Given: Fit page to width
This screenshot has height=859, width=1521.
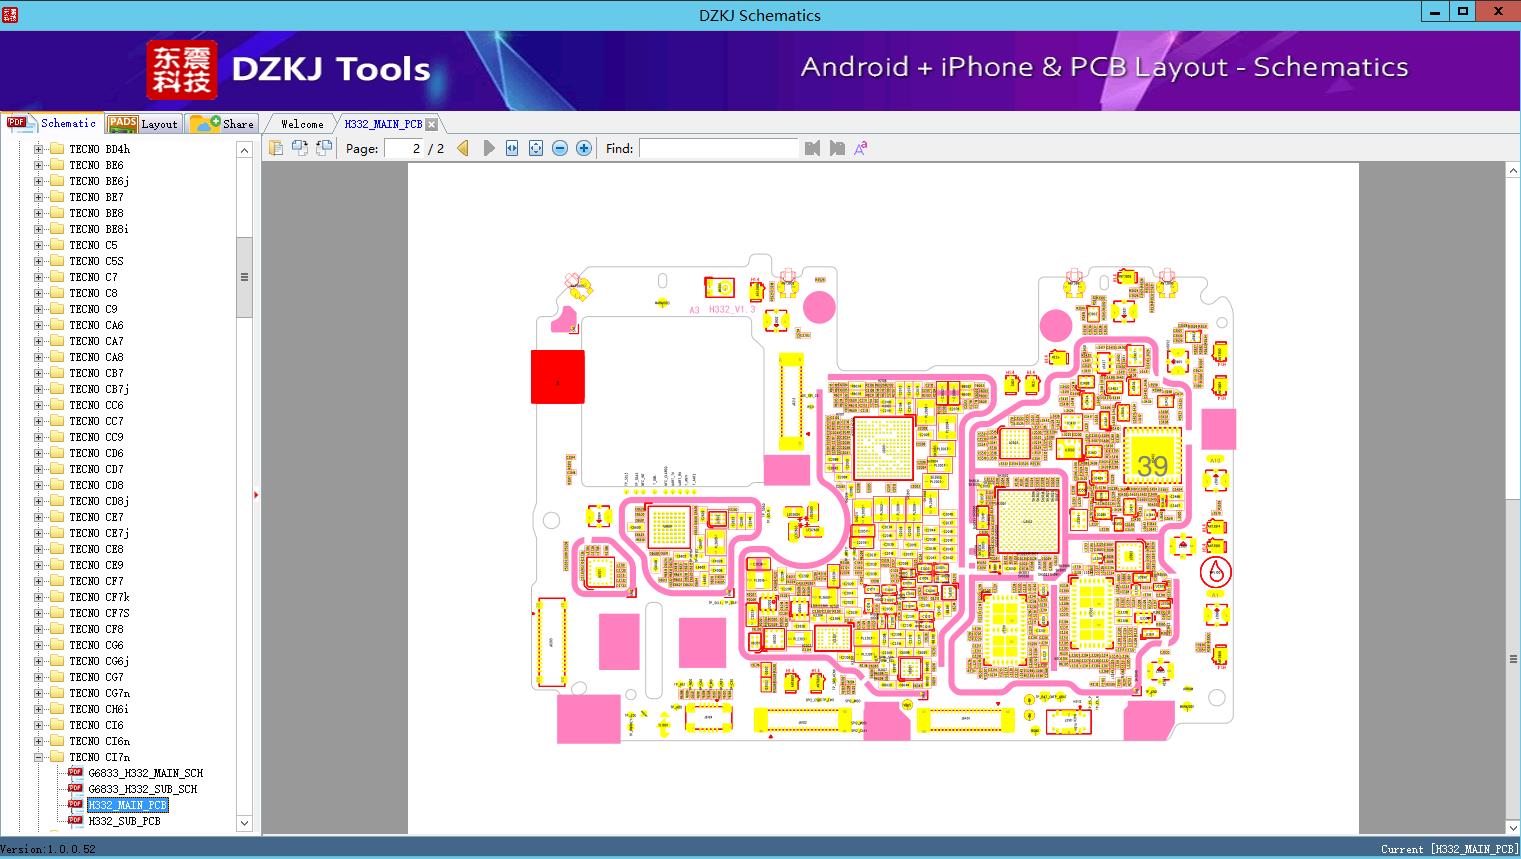Looking at the screenshot, I should pos(512,148).
